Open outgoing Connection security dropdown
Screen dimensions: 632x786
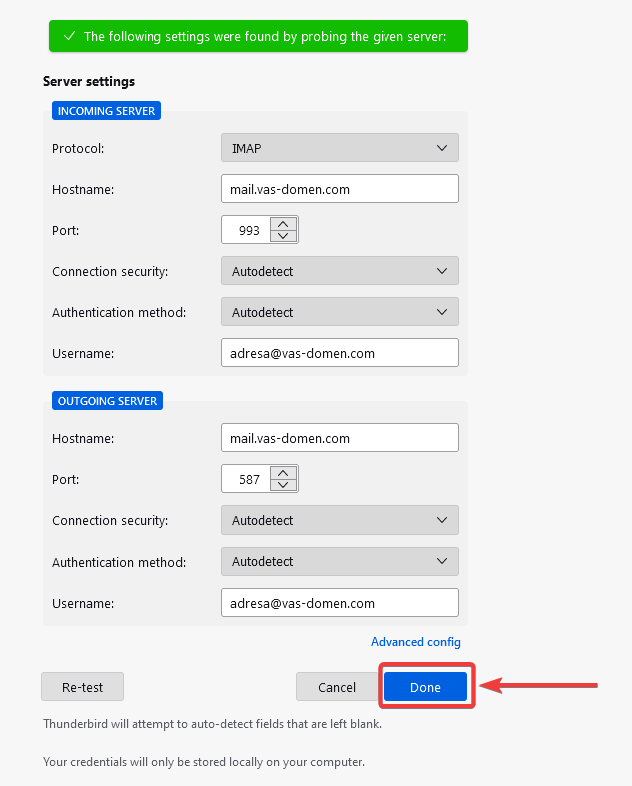click(340, 520)
